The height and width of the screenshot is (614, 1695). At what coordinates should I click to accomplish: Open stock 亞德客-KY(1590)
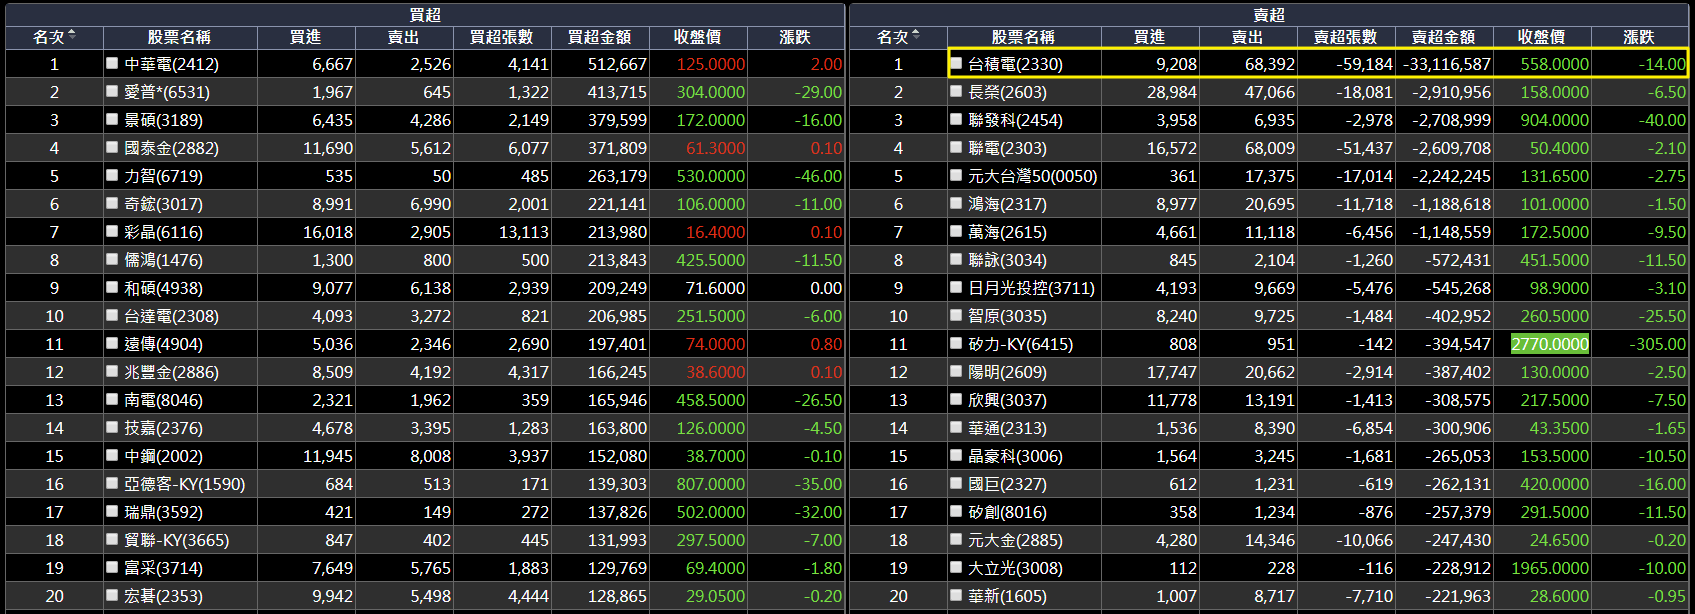[184, 484]
